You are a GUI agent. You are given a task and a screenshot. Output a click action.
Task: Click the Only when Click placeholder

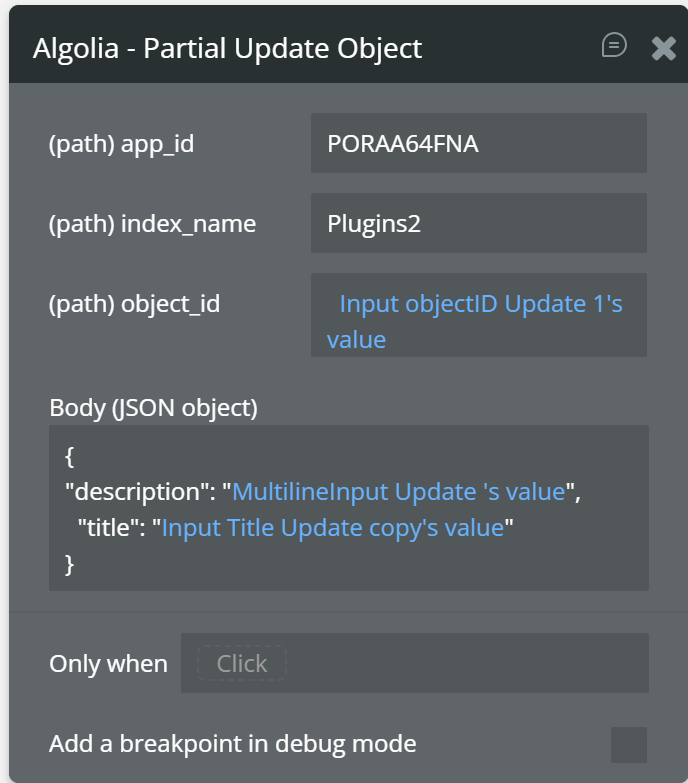point(241,663)
